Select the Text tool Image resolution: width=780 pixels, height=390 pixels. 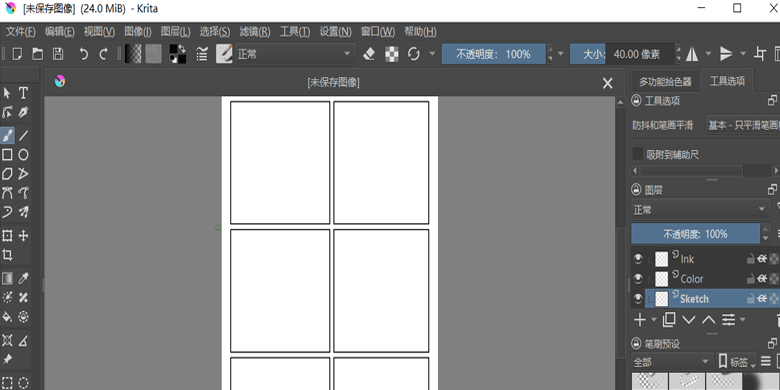point(23,93)
